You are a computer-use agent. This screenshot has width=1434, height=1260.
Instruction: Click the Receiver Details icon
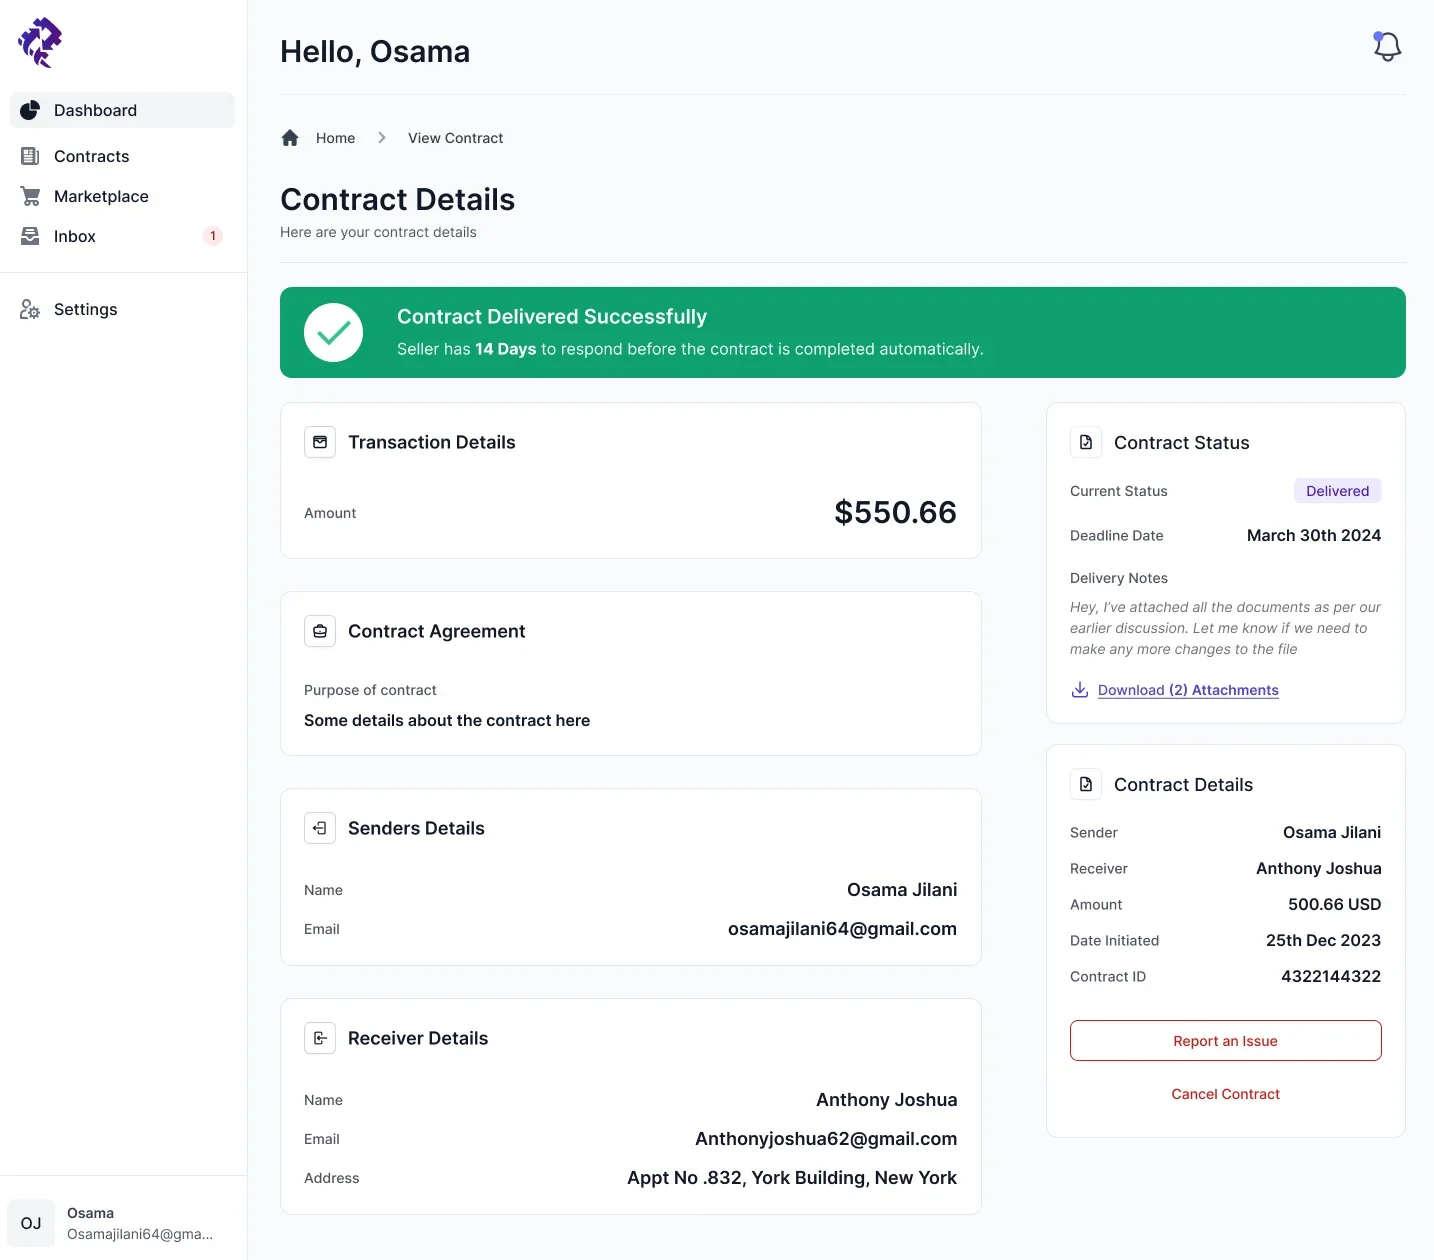(x=320, y=1038)
